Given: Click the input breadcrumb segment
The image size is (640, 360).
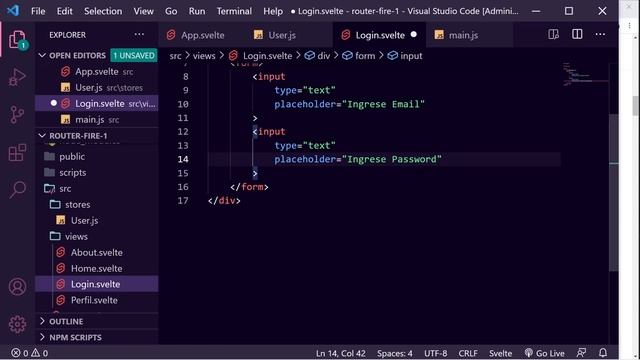Looking at the screenshot, I should [x=405, y=56].
